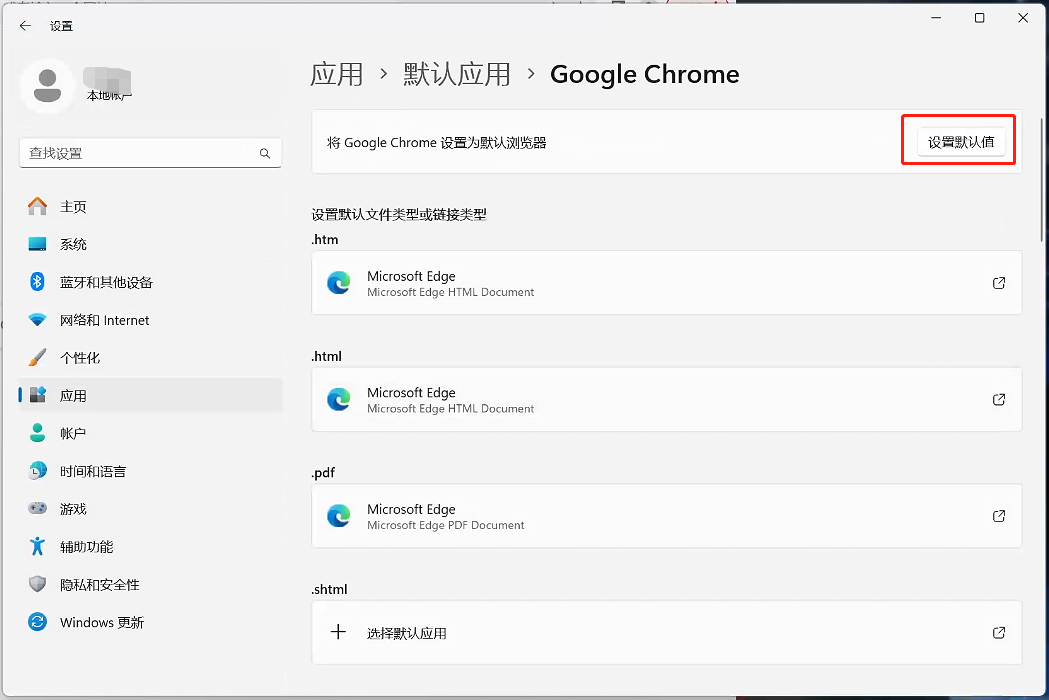The height and width of the screenshot is (700, 1049).
Task: Click 将 Google Chrome 设置为默认浏览器 text
Action: point(436,143)
